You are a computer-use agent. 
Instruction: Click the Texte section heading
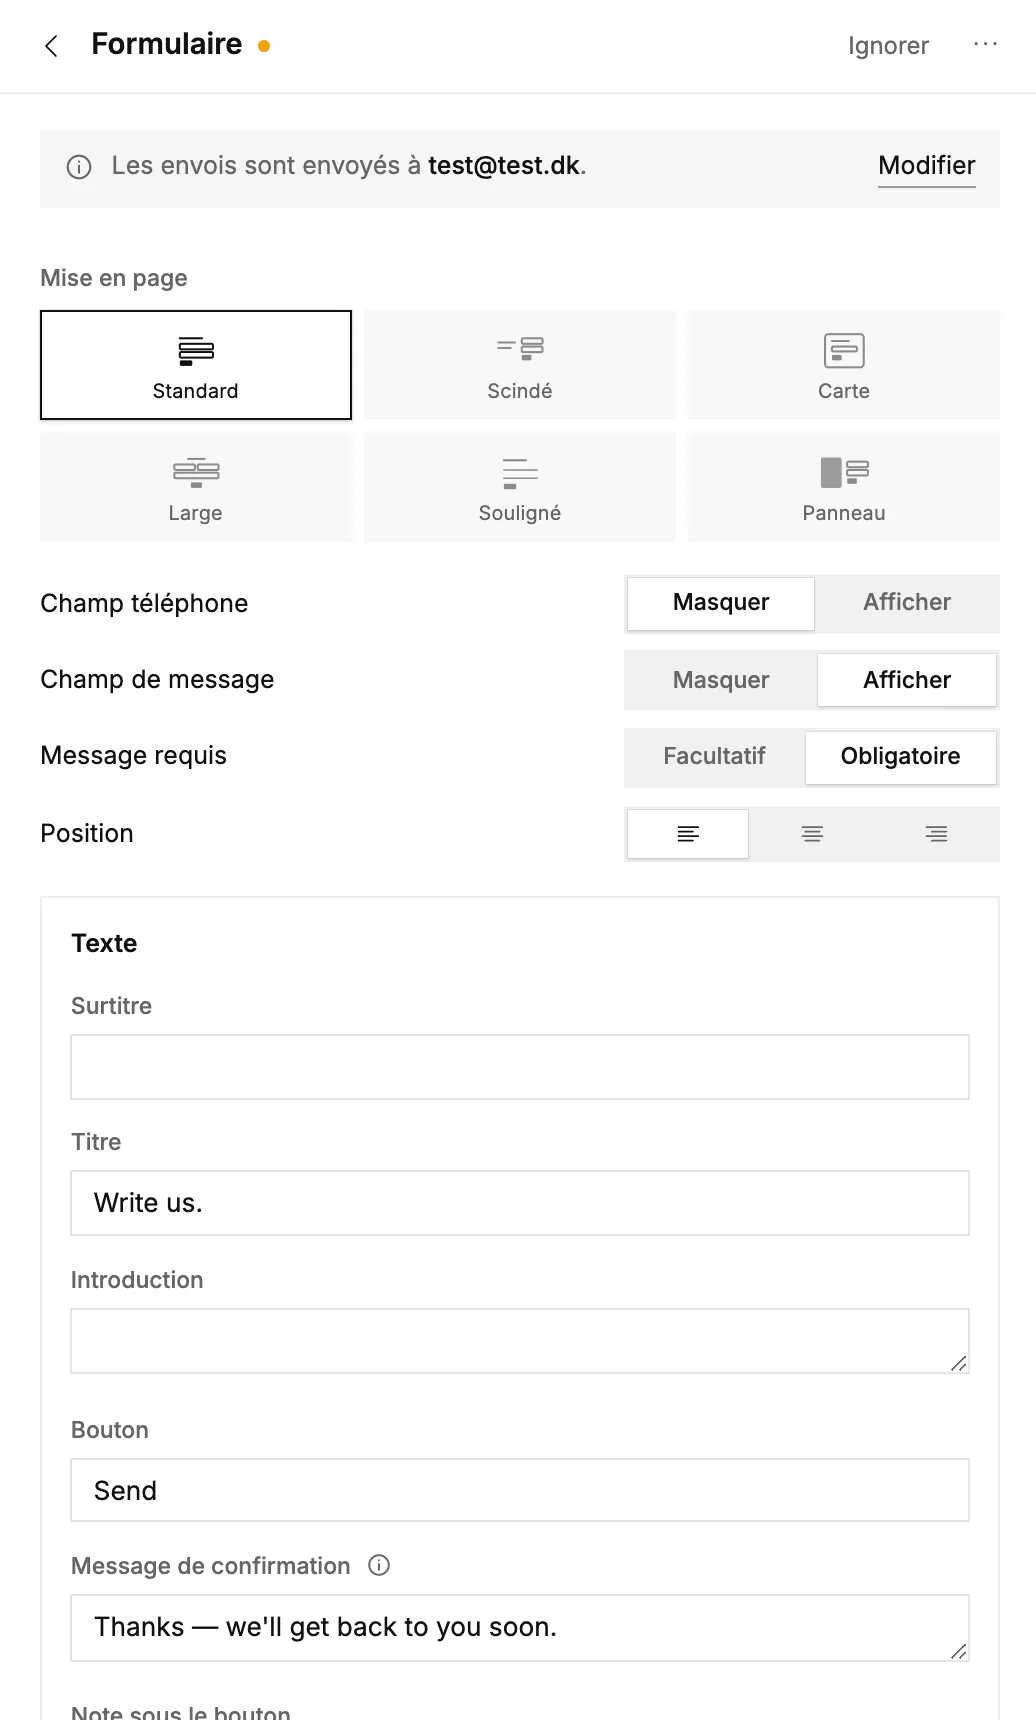(x=104, y=943)
